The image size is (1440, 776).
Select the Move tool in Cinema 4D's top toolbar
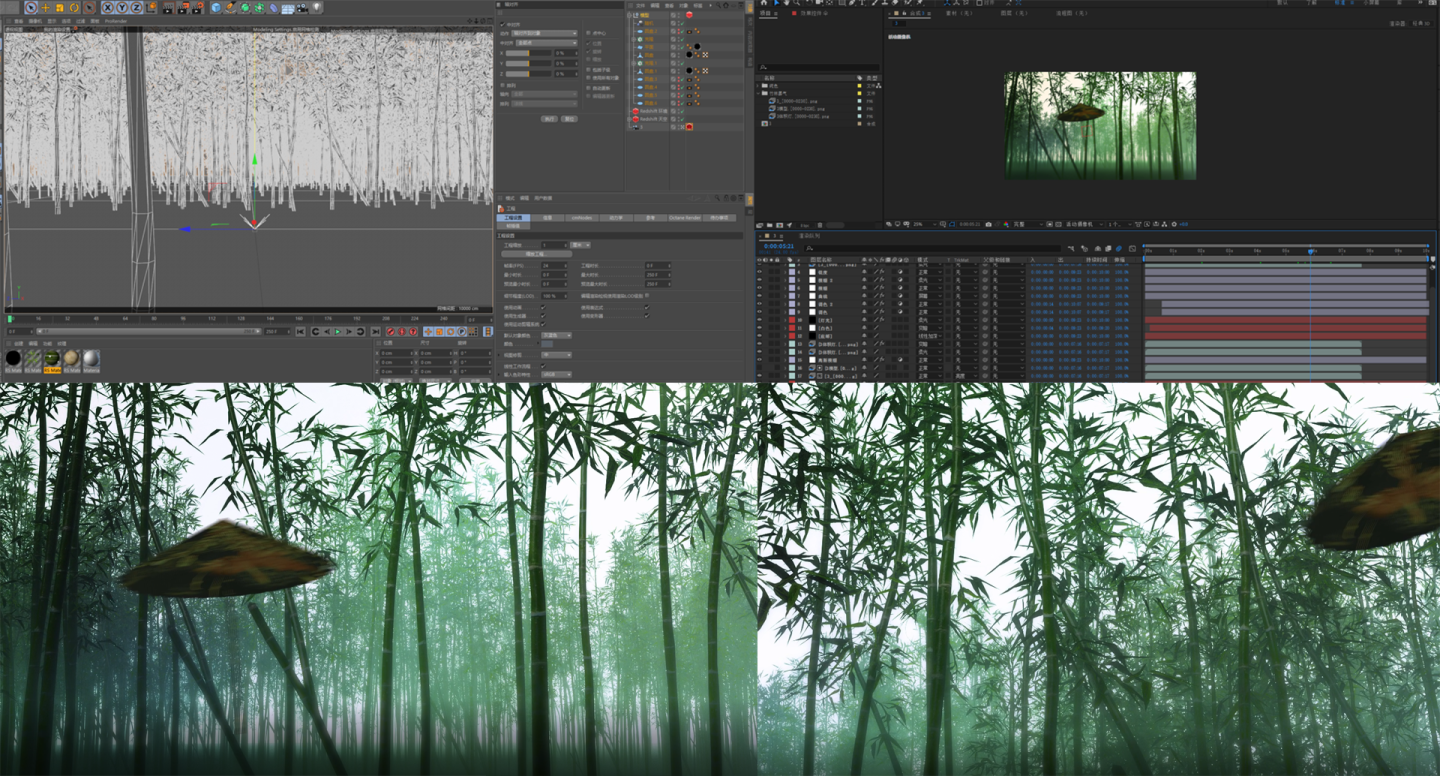pyautogui.click(x=44, y=9)
